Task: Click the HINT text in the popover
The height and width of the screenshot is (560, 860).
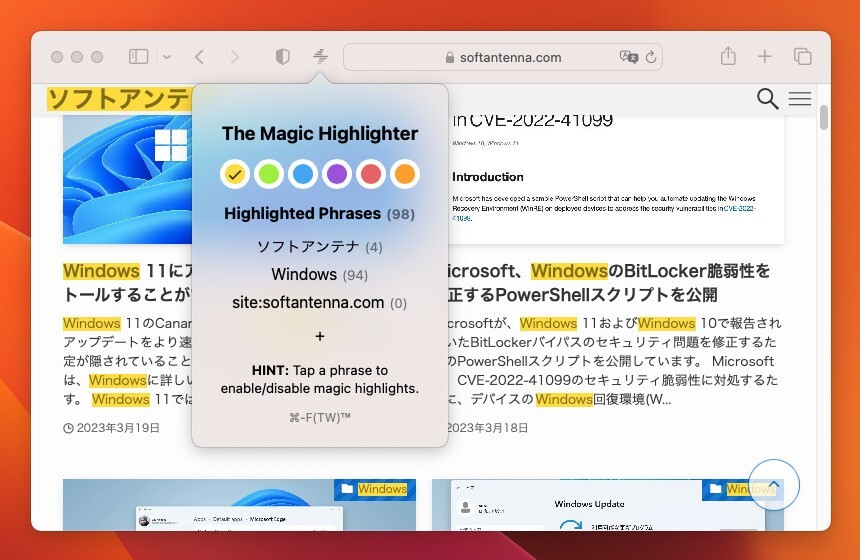Action: pyautogui.click(x=320, y=379)
